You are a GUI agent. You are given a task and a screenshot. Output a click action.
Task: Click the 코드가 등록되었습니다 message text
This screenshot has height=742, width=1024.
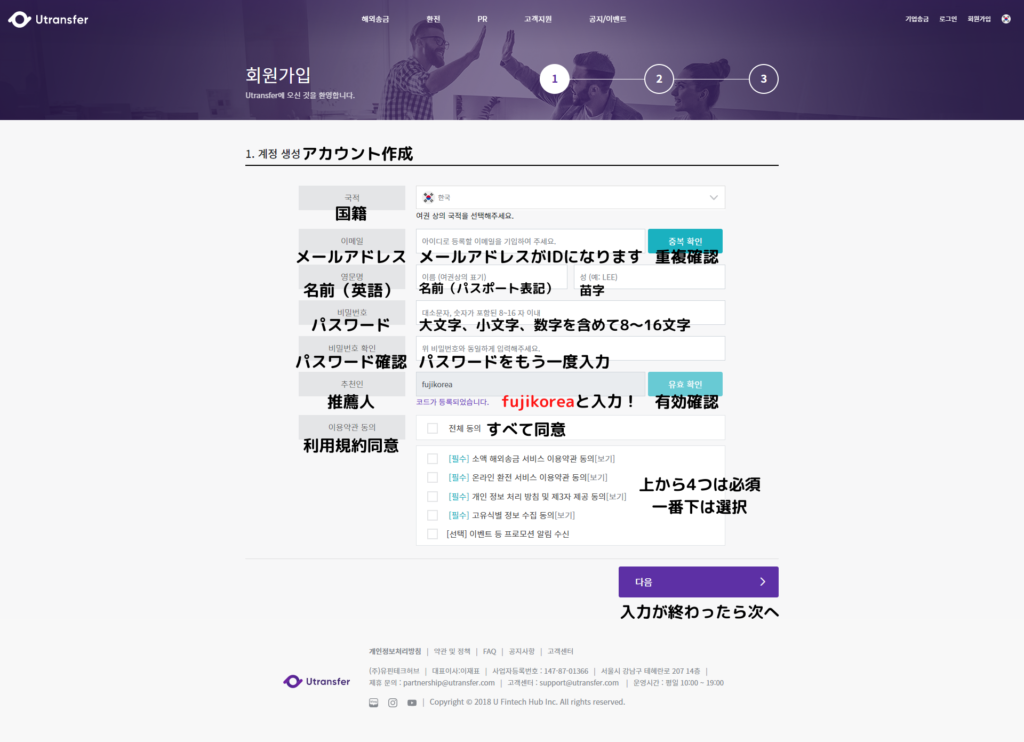pyautogui.click(x=453, y=402)
